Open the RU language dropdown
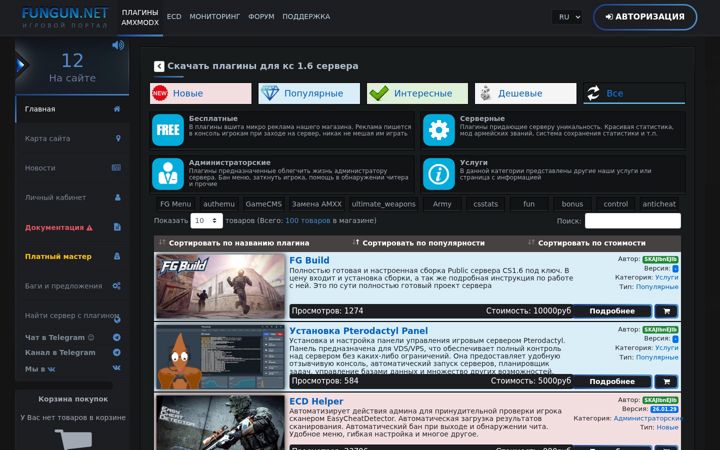 pyautogui.click(x=567, y=17)
